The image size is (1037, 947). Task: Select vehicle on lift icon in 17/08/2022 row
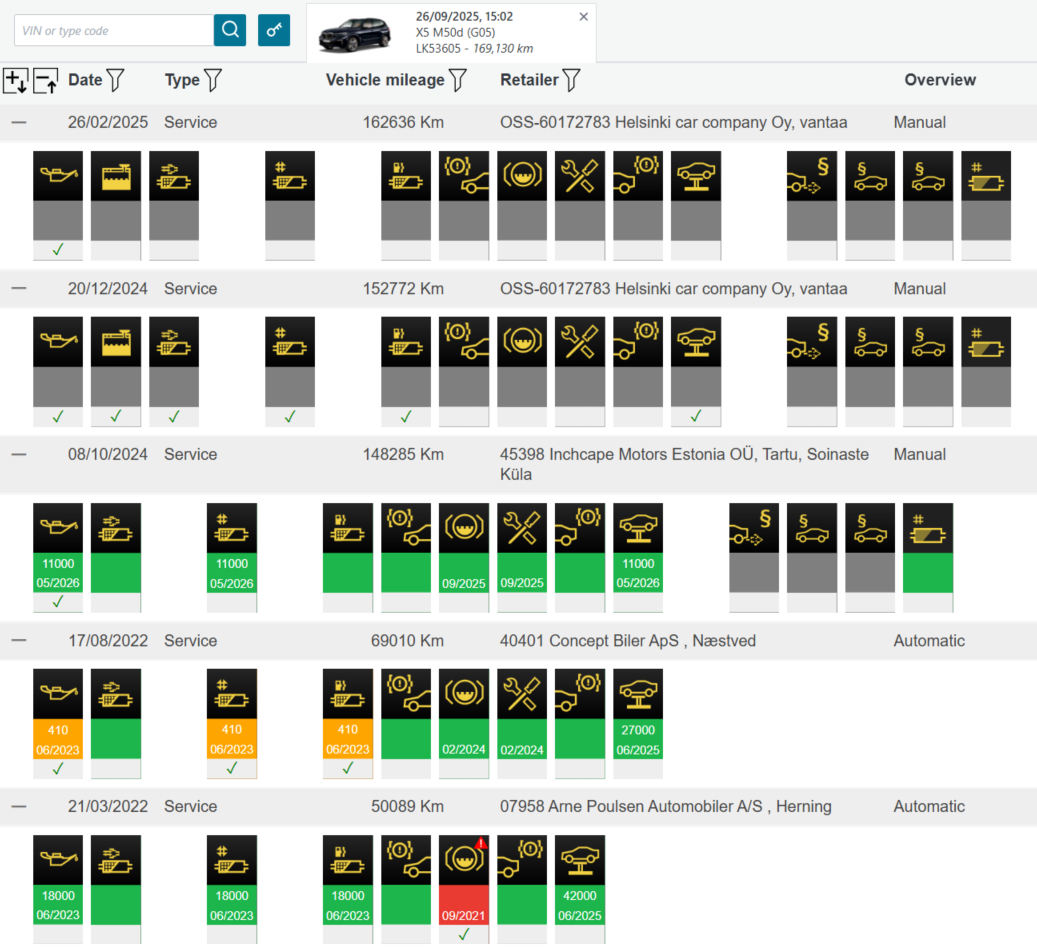(638, 693)
